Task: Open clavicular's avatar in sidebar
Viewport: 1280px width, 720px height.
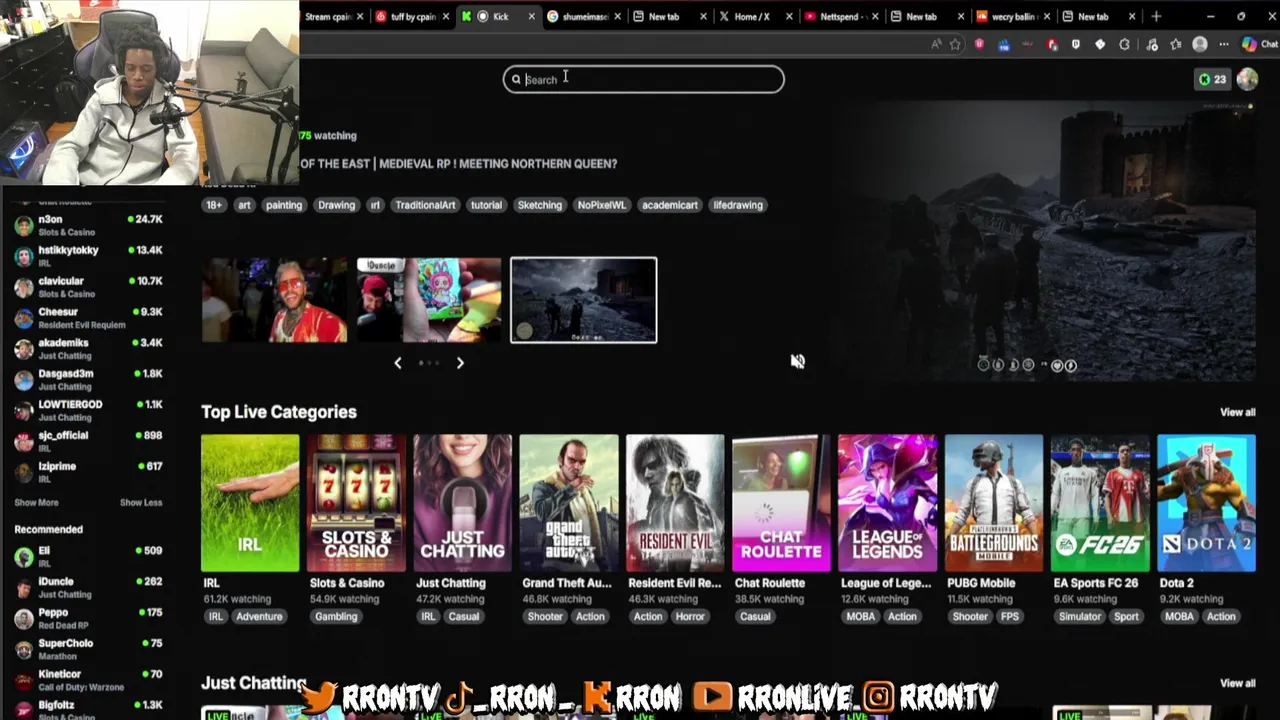Action: click(x=23, y=287)
